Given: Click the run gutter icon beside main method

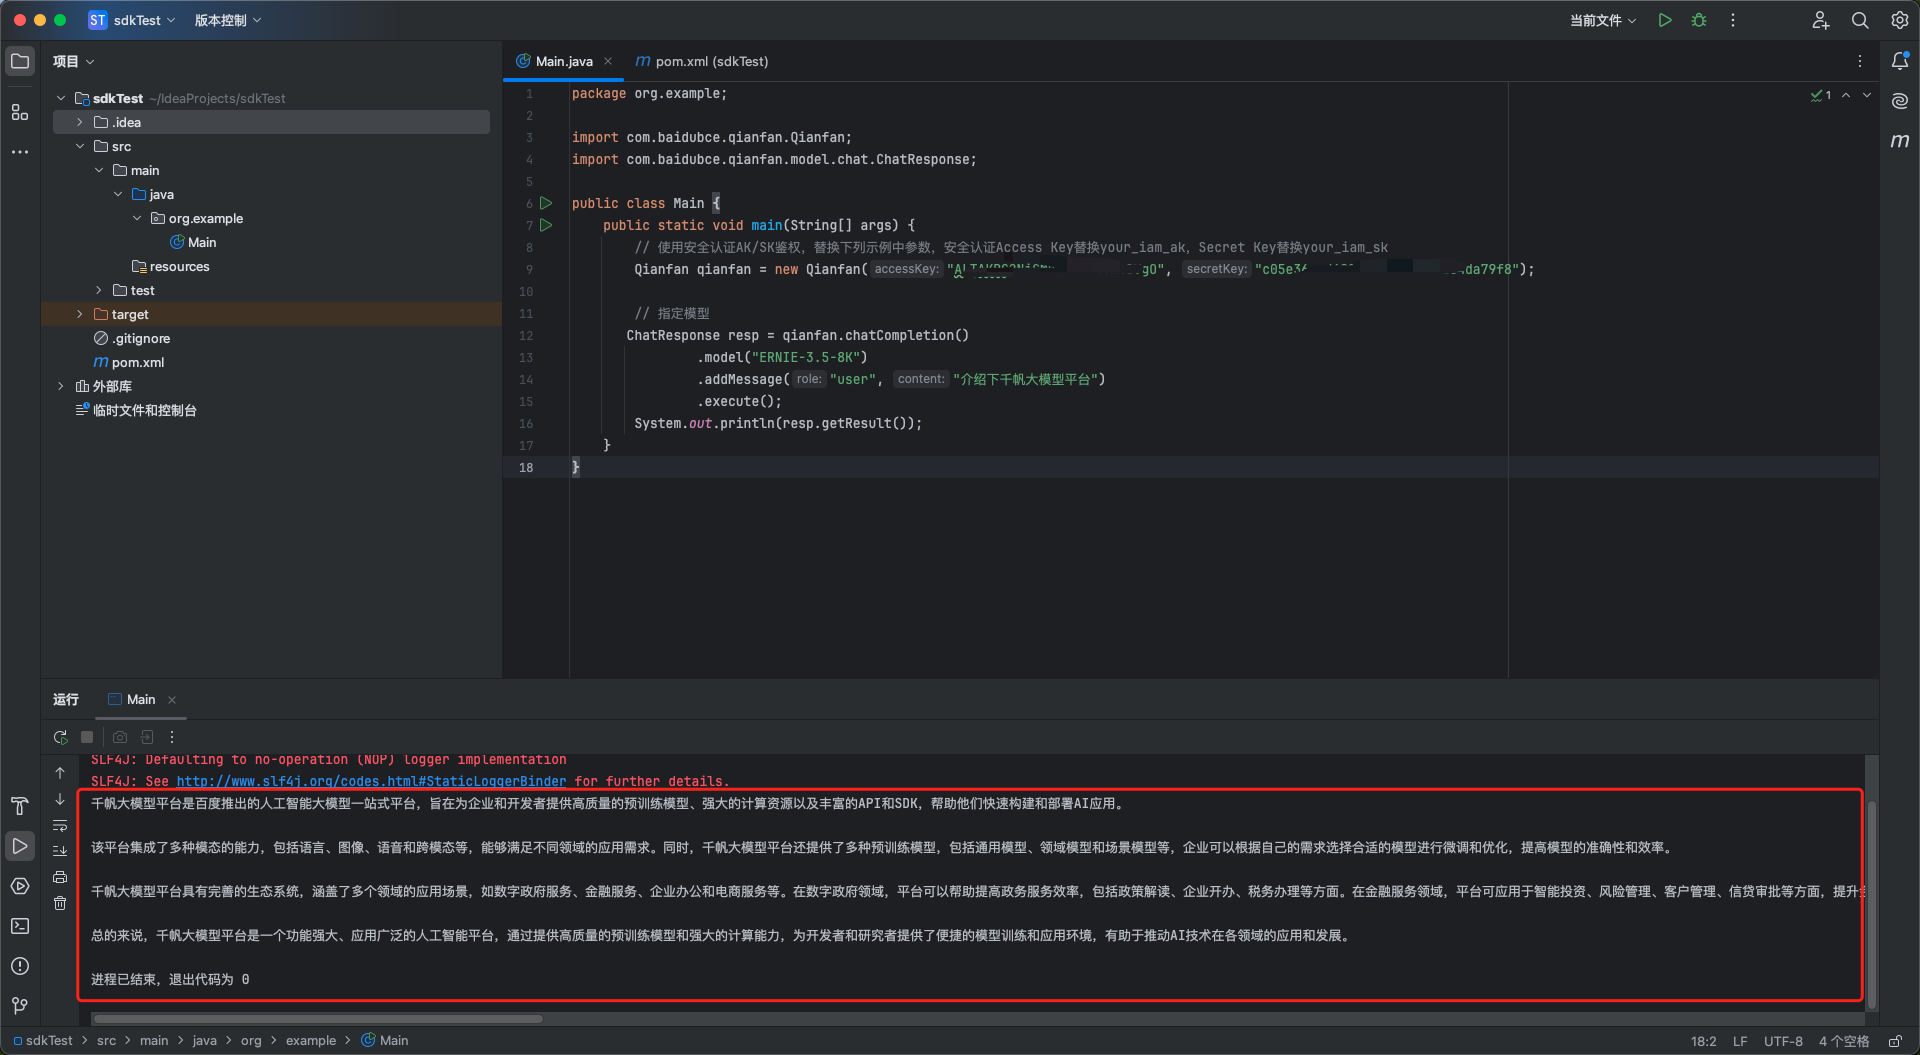Looking at the screenshot, I should 546,225.
